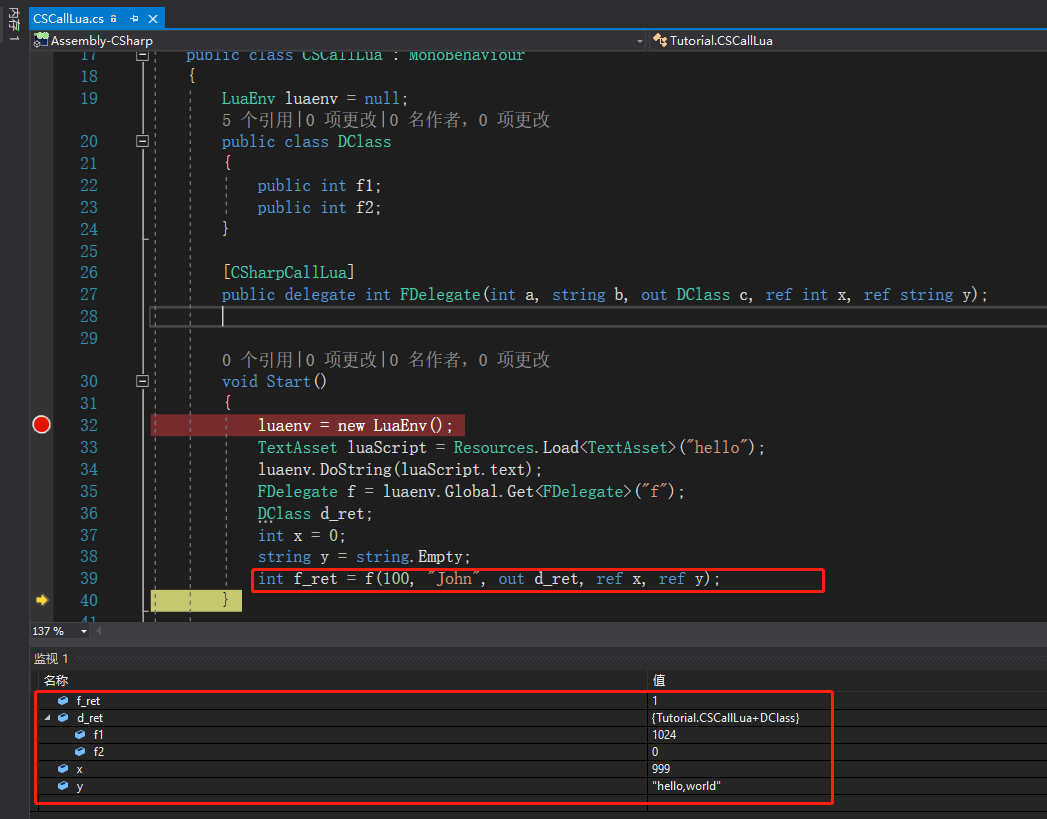Collapse the Start method region
The image size is (1047, 819).
[x=142, y=381]
